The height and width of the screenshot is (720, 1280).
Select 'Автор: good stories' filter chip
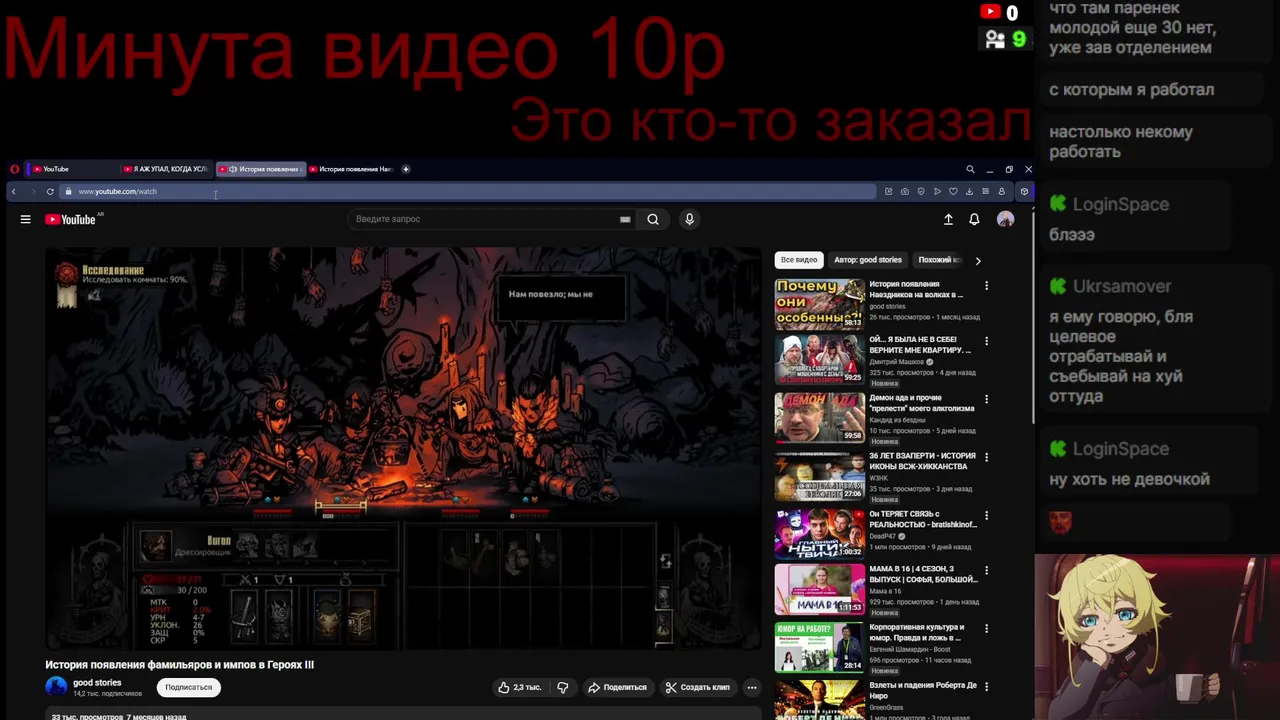868,260
